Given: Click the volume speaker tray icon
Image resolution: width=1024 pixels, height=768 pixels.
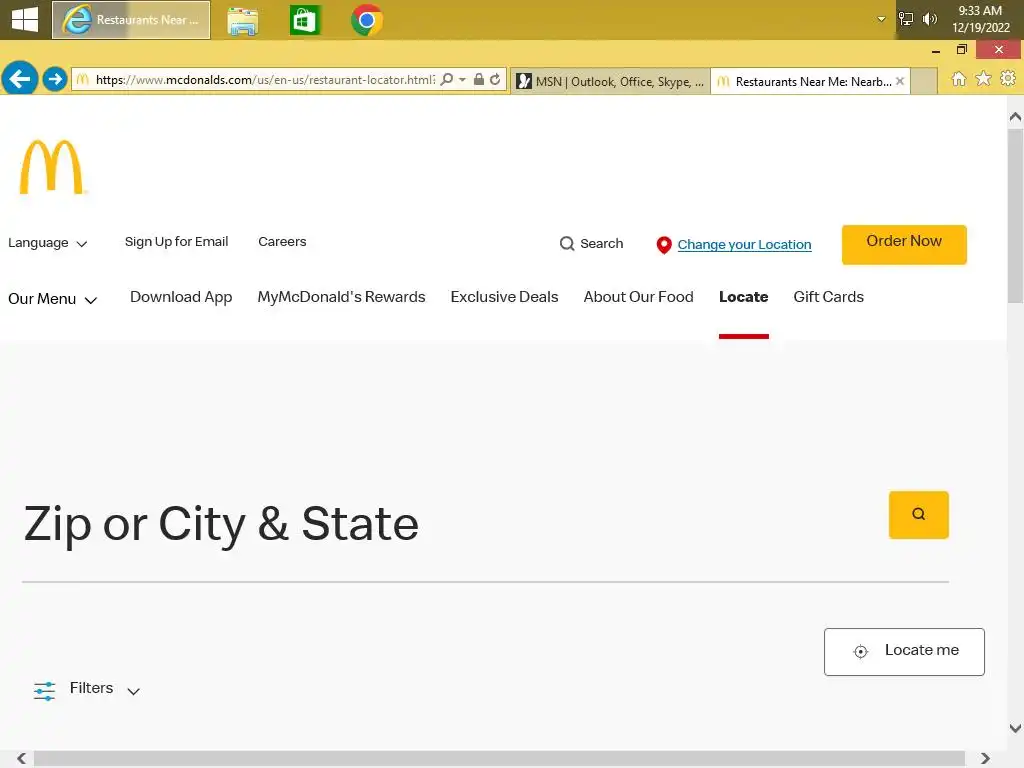Looking at the screenshot, I should pyautogui.click(x=929, y=19).
